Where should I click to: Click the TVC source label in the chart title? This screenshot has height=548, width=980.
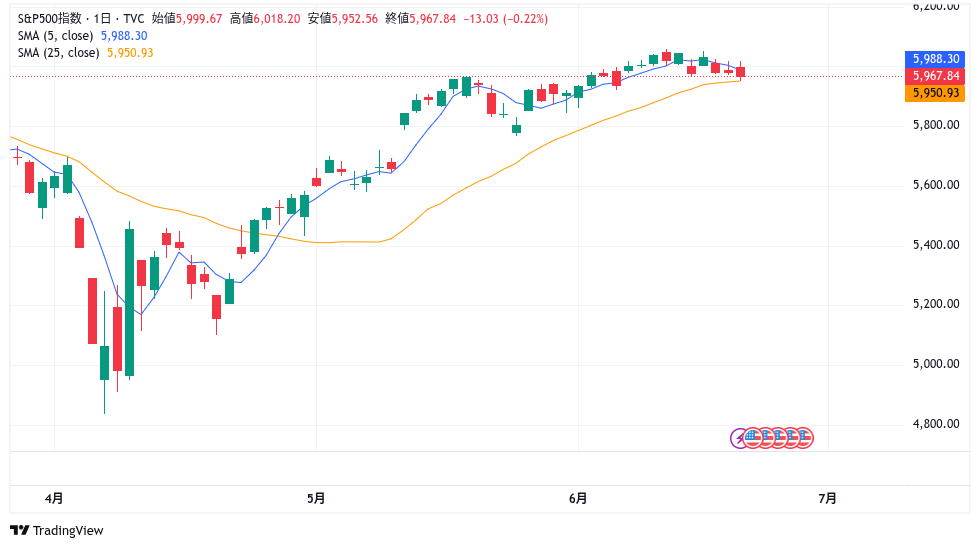134,18
